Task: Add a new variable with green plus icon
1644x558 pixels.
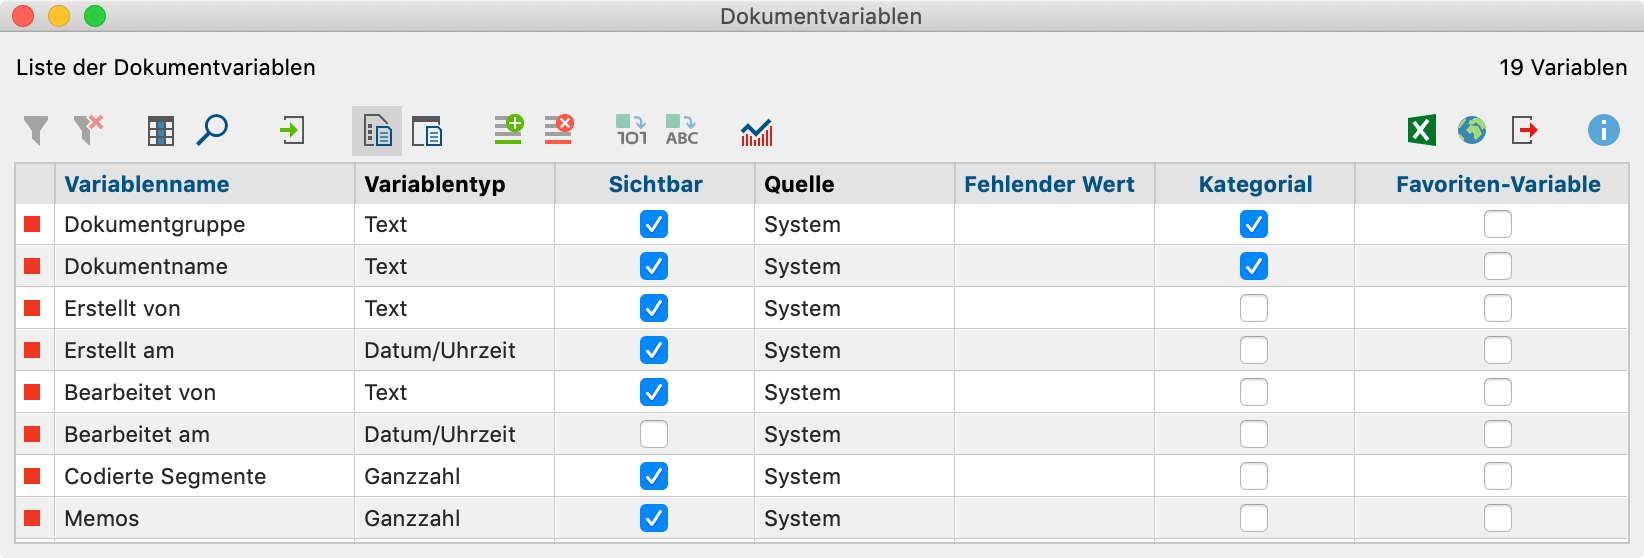Action: (x=509, y=129)
